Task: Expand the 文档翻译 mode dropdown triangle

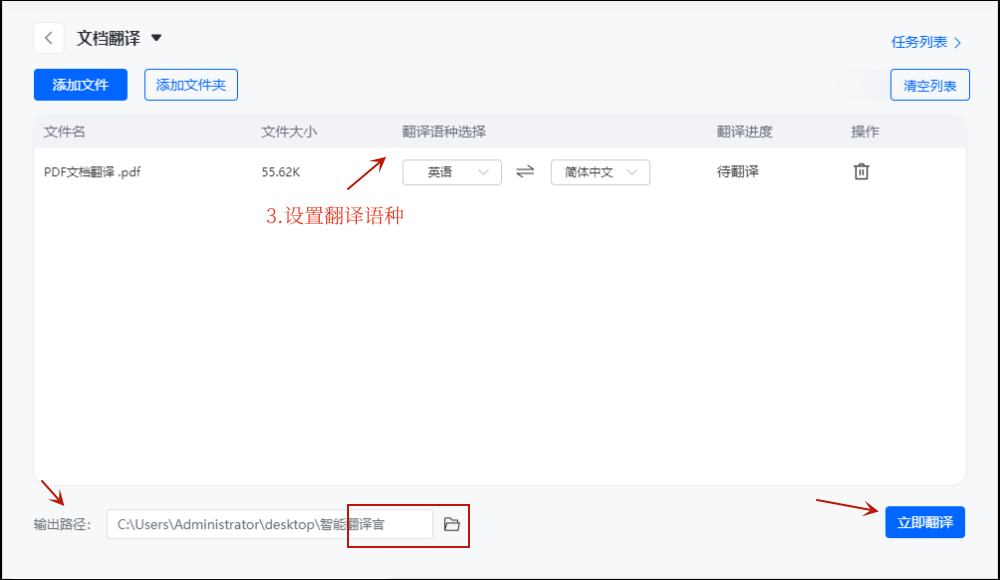Action: [156, 38]
